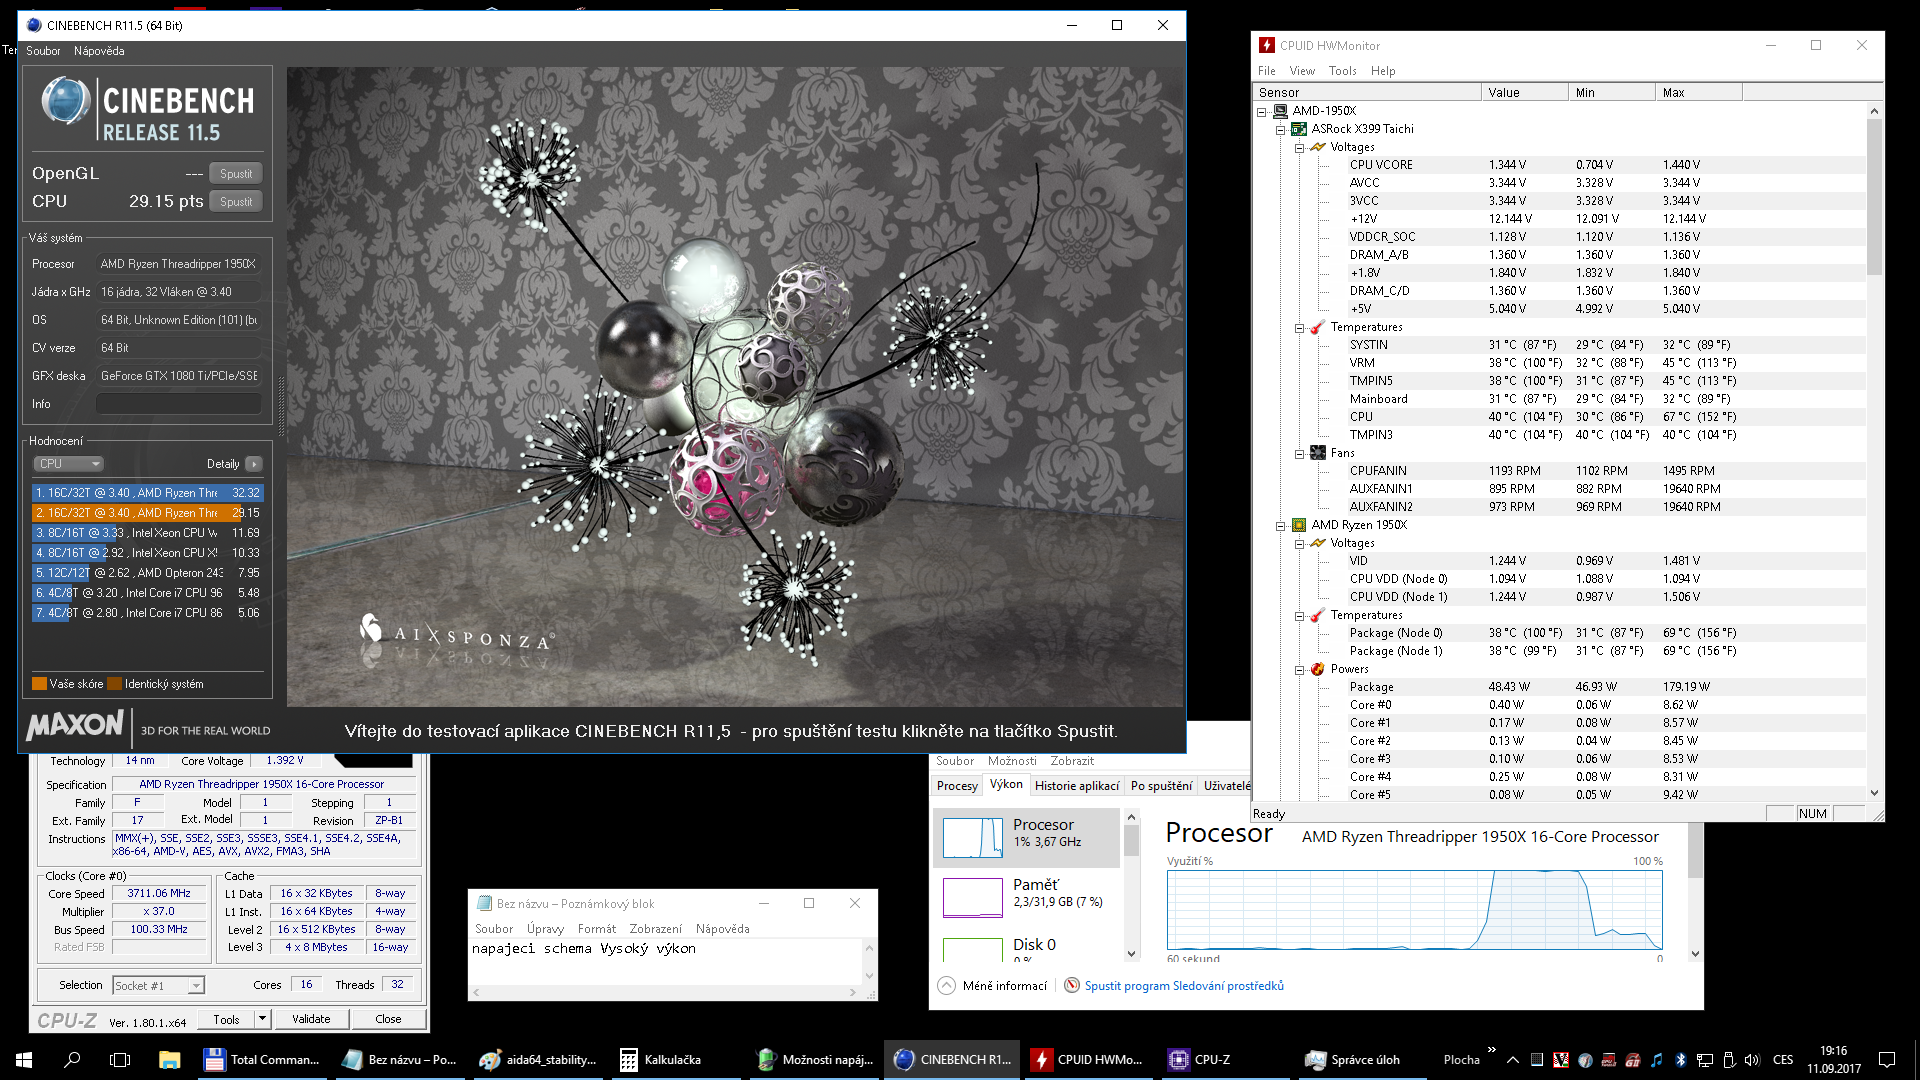The height and width of the screenshot is (1080, 1920).
Task: Collapse the Voltages node under ASRock X399
Action: point(1299,148)
